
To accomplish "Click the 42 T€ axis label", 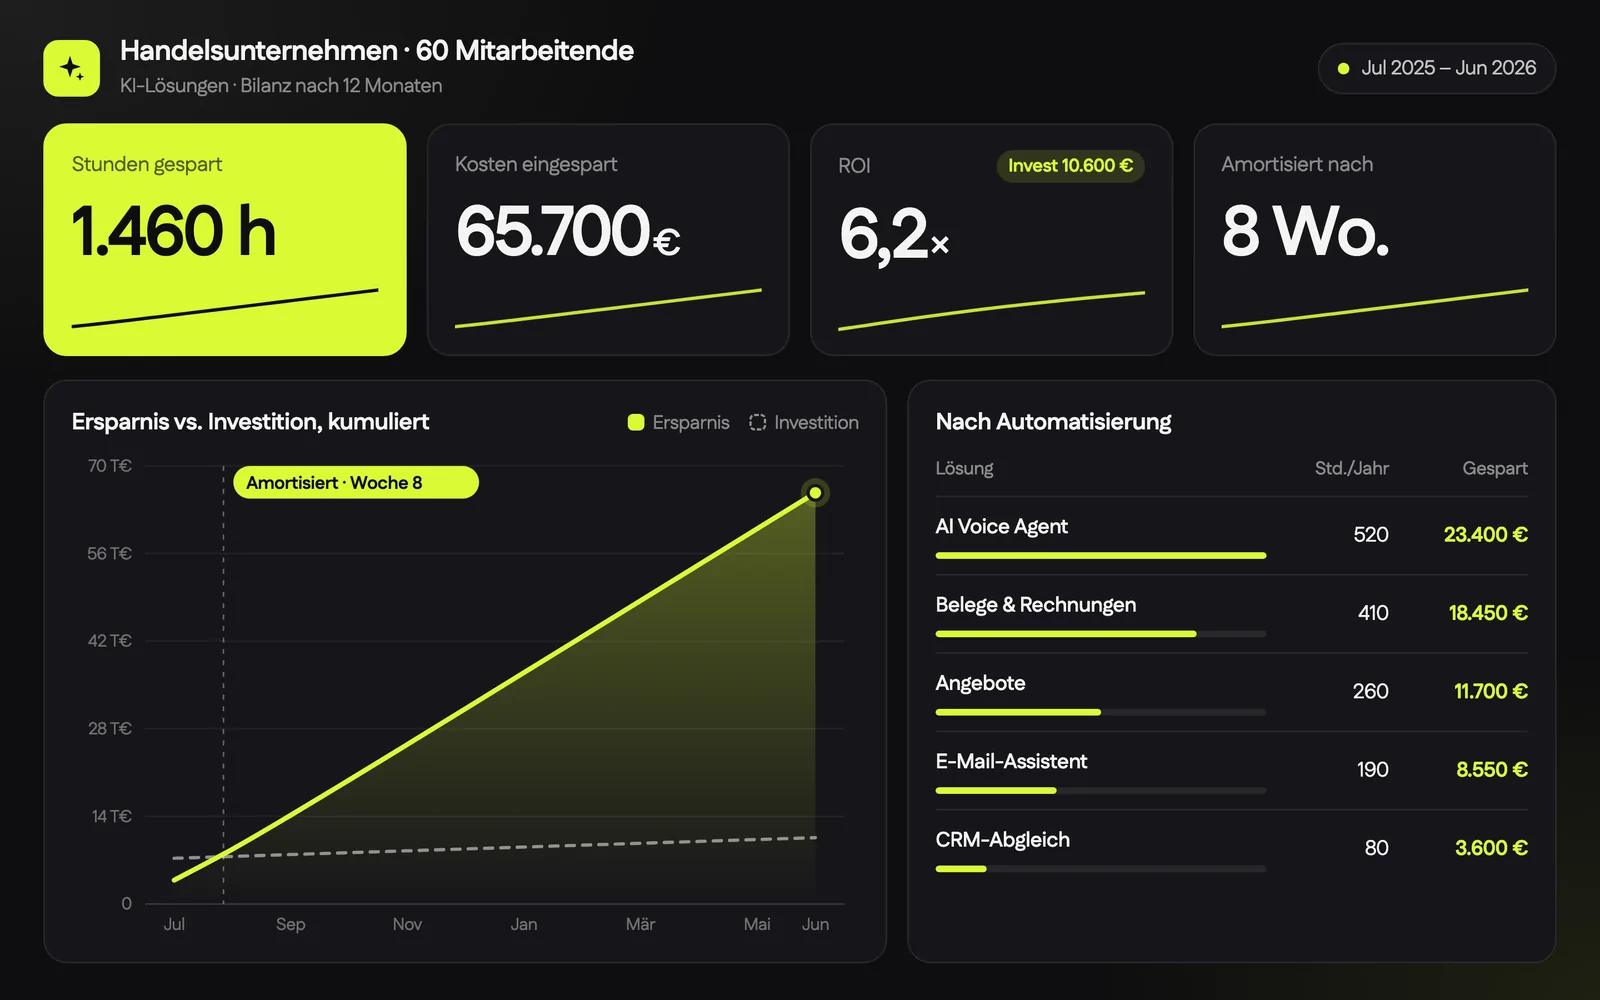I will (109, 641).
